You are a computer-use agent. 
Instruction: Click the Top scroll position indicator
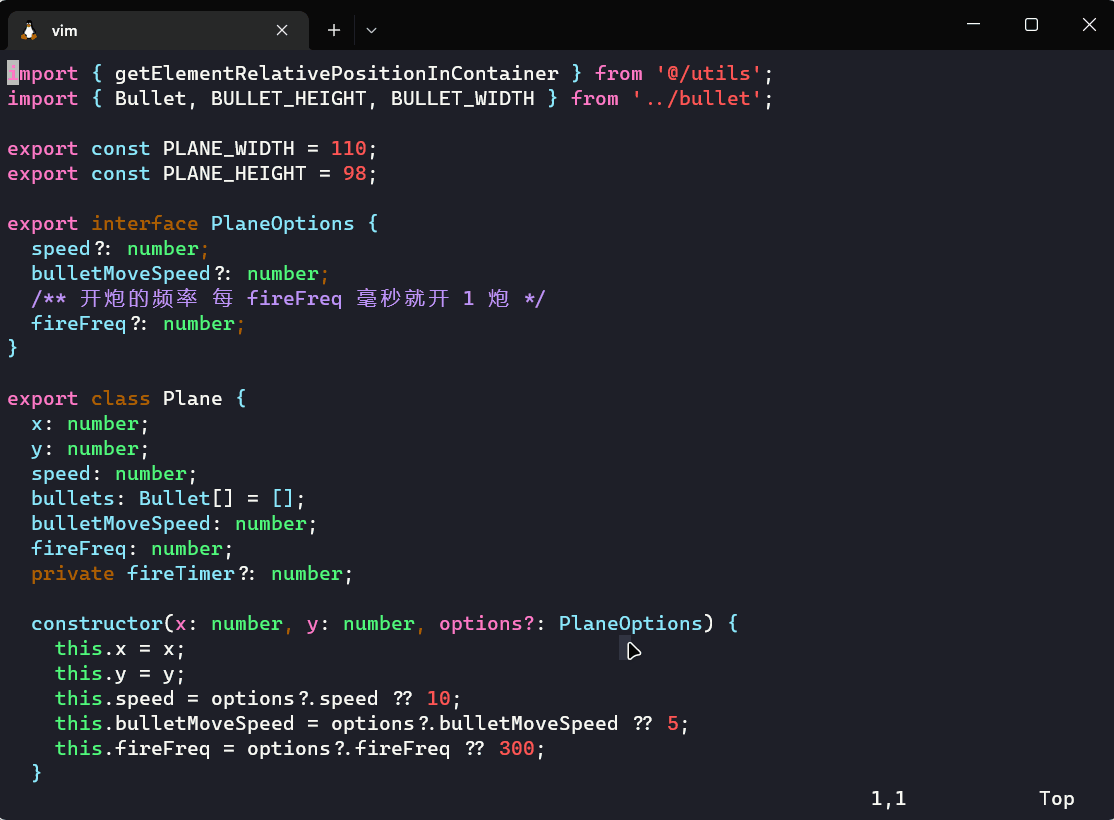click(x=1056, y=799)
